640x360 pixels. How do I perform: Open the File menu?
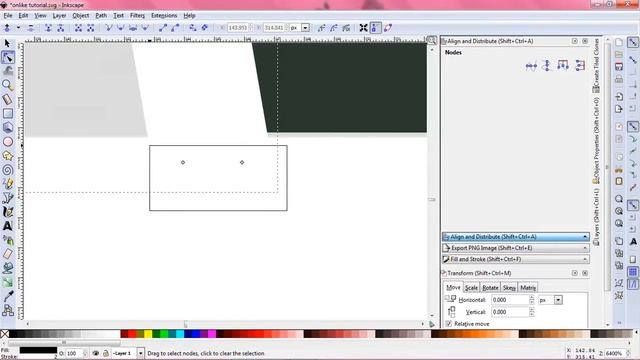[8, 16]
